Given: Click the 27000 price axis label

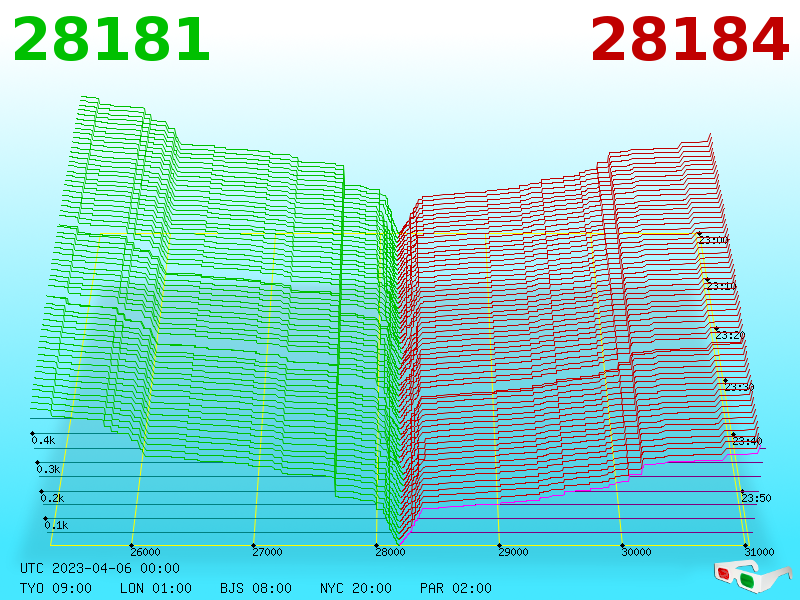Looking at the screenshot, I should (x=267, y=552).
